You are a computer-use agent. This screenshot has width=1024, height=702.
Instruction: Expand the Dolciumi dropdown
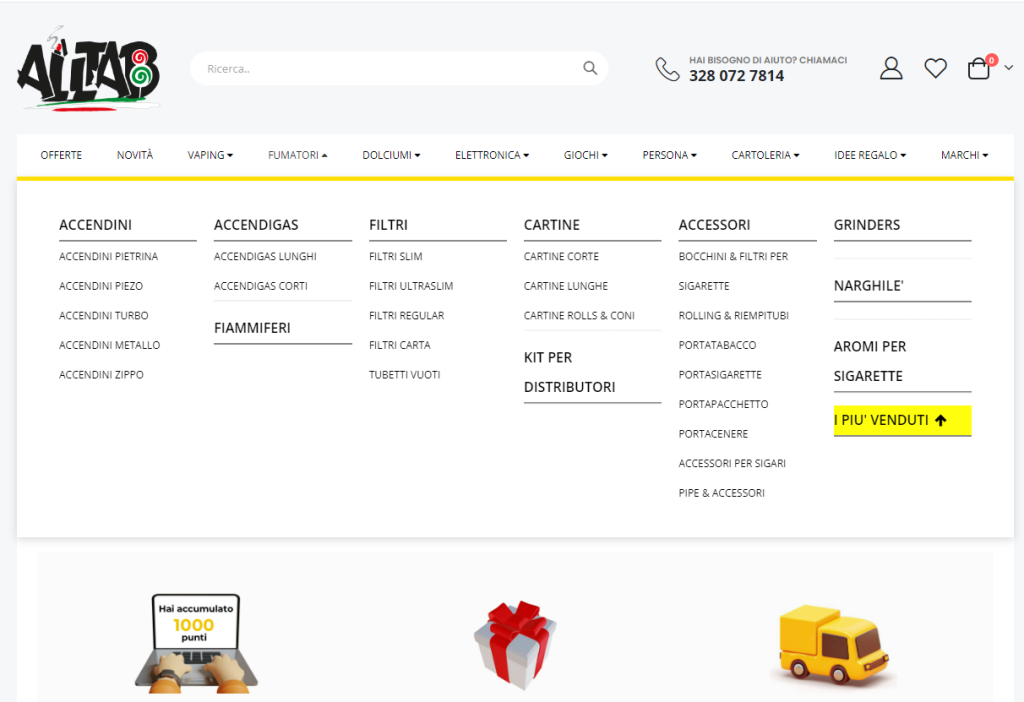coord(391,155)
